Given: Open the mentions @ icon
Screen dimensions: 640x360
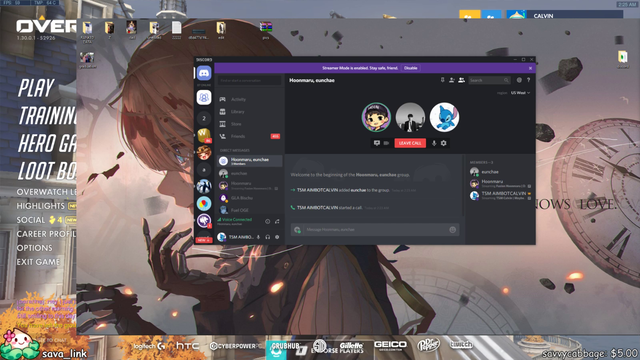Looking at the screenshot, I should (519, 80).
